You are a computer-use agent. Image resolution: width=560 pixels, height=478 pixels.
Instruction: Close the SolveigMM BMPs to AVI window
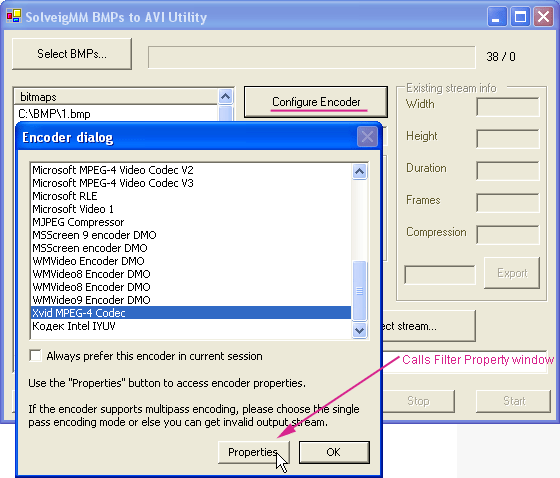tap(543, 17)
